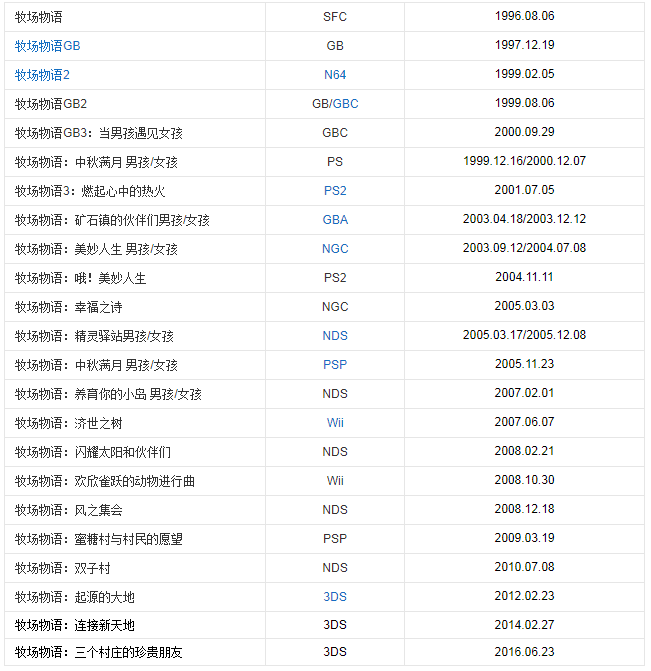Click 牧场物语：哦！美妙人生 title
This screenshot has height=671, width=651.
coord(80,278)
